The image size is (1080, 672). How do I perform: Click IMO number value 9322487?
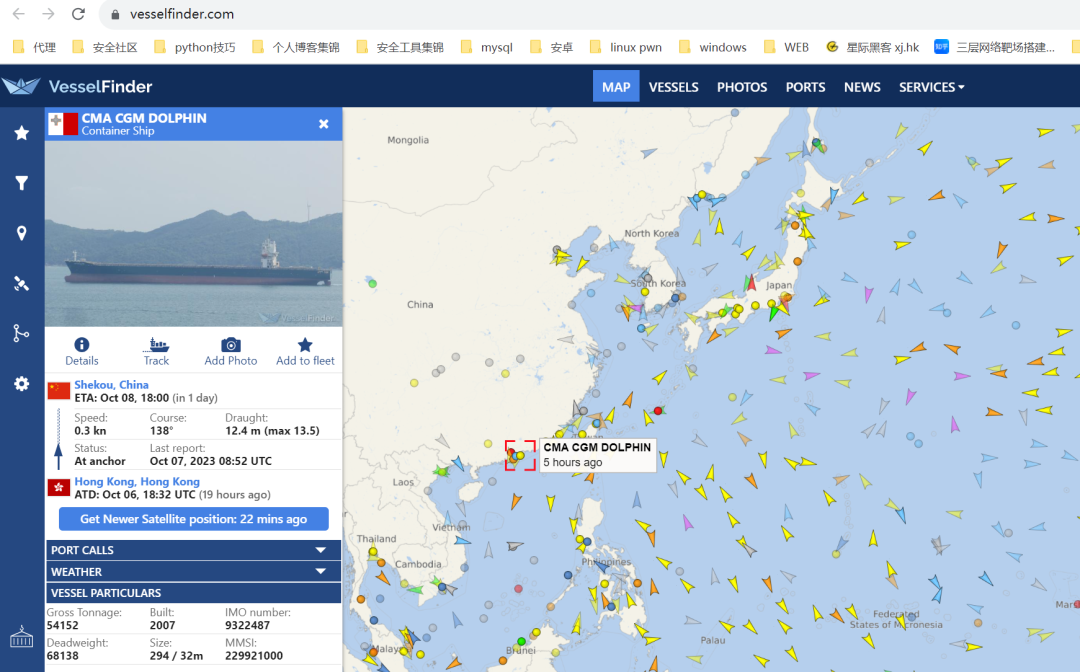tap(247, 625)
